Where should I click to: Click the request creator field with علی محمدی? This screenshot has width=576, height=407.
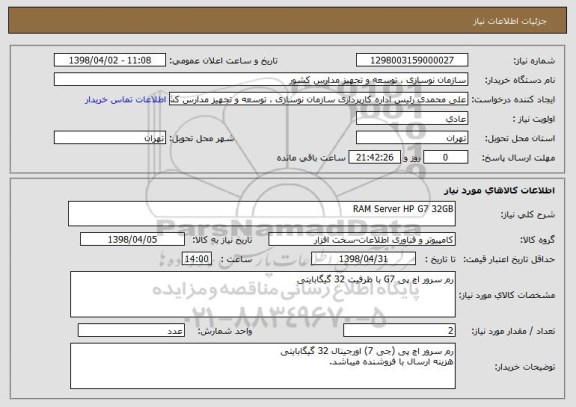(318, 99)
